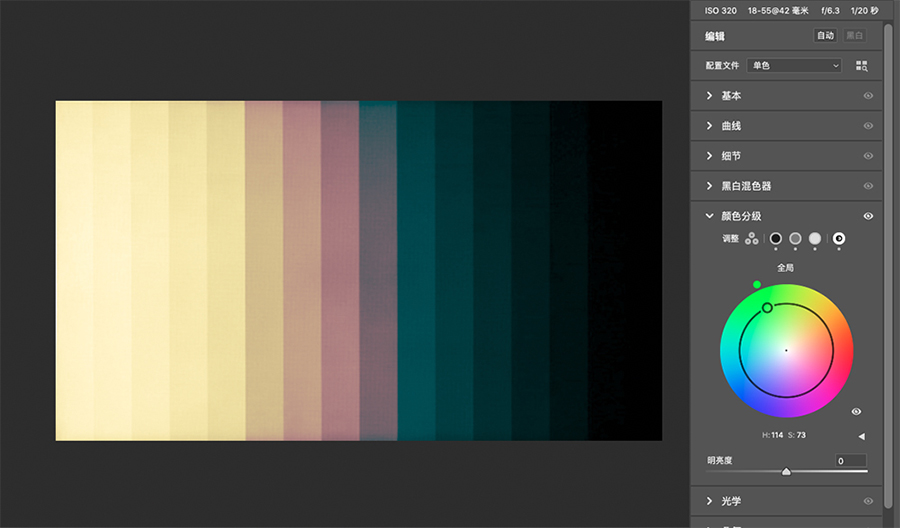This screenshot has width=900, height=528.
Task: Click the disclosure triangle beside the H/S values
Action: [x=861, y=436]
